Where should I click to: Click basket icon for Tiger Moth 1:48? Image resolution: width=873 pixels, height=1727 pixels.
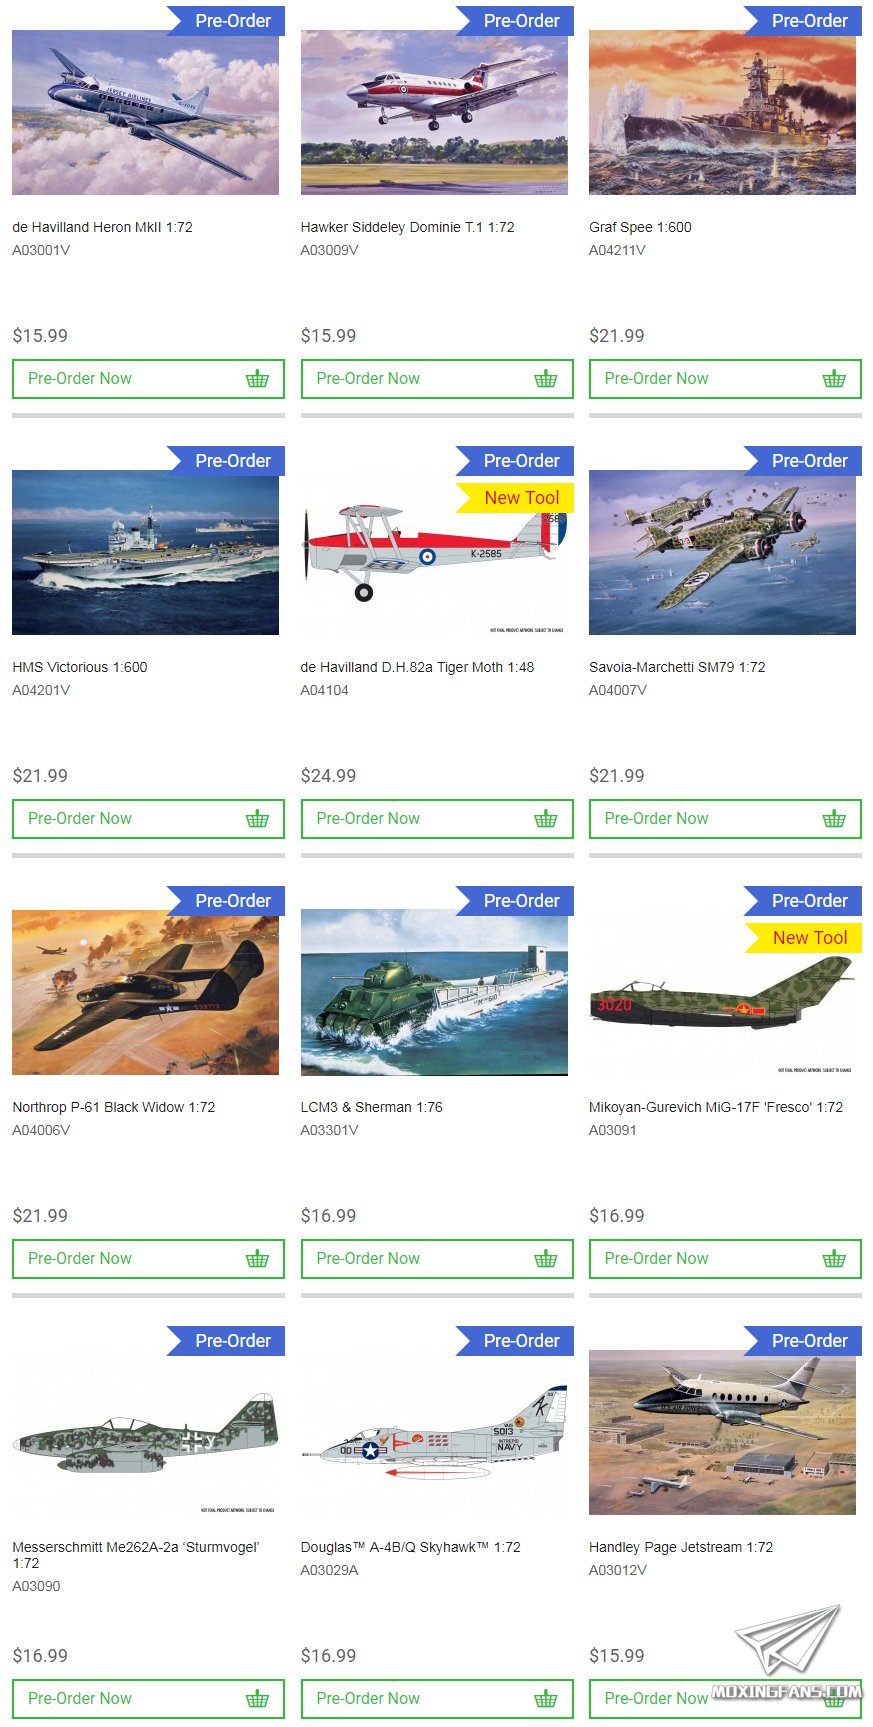point(545,818)
